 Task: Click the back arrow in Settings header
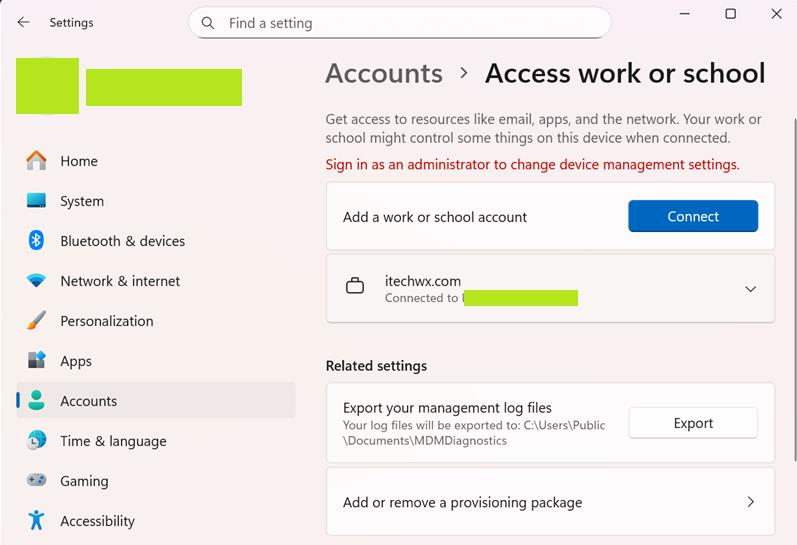[23, 22]
